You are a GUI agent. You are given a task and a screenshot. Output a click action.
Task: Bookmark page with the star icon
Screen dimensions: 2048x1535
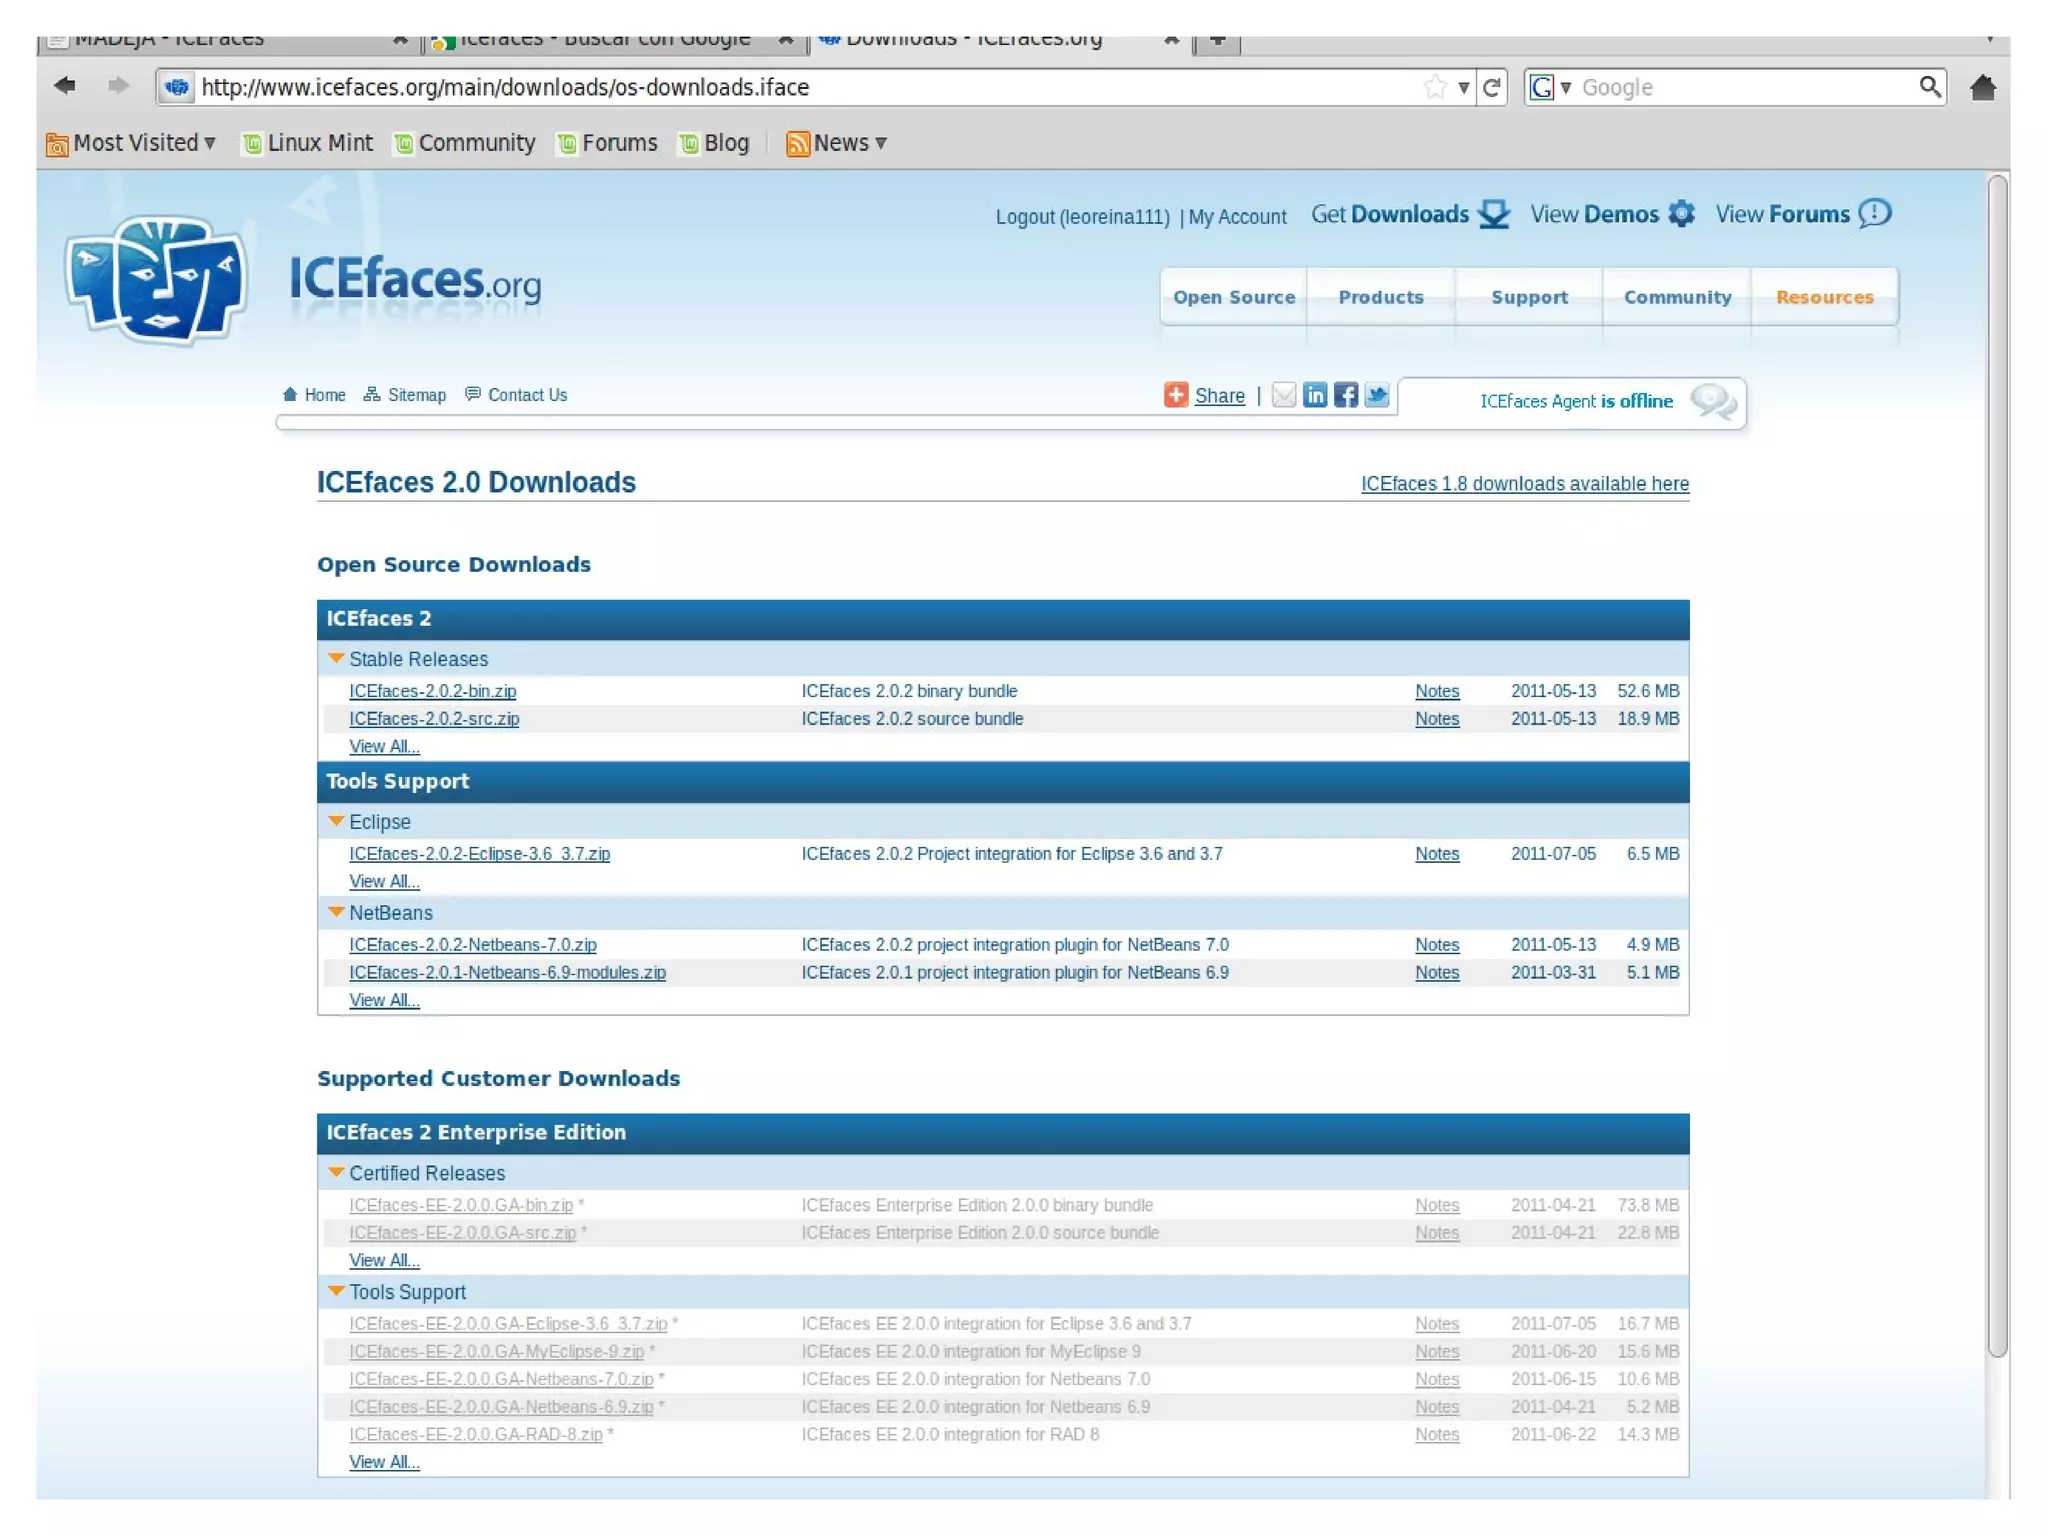[1434, 87]
